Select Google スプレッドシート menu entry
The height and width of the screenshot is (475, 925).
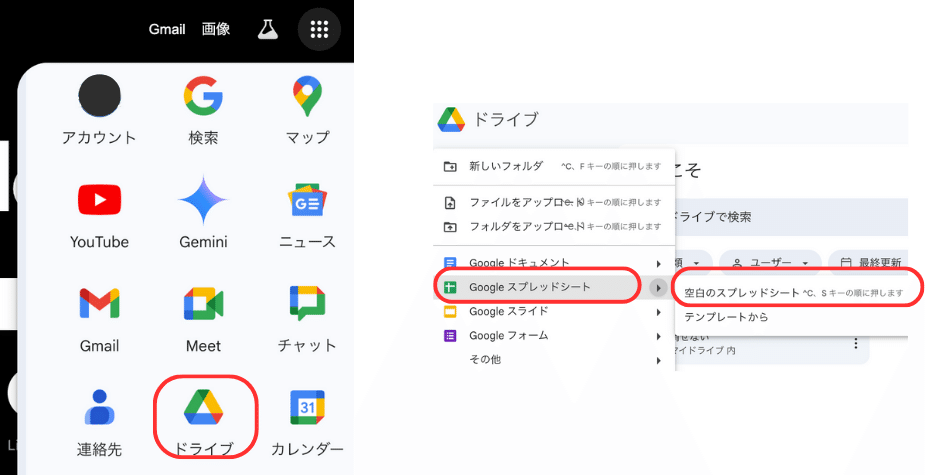[x=554, y=287]
